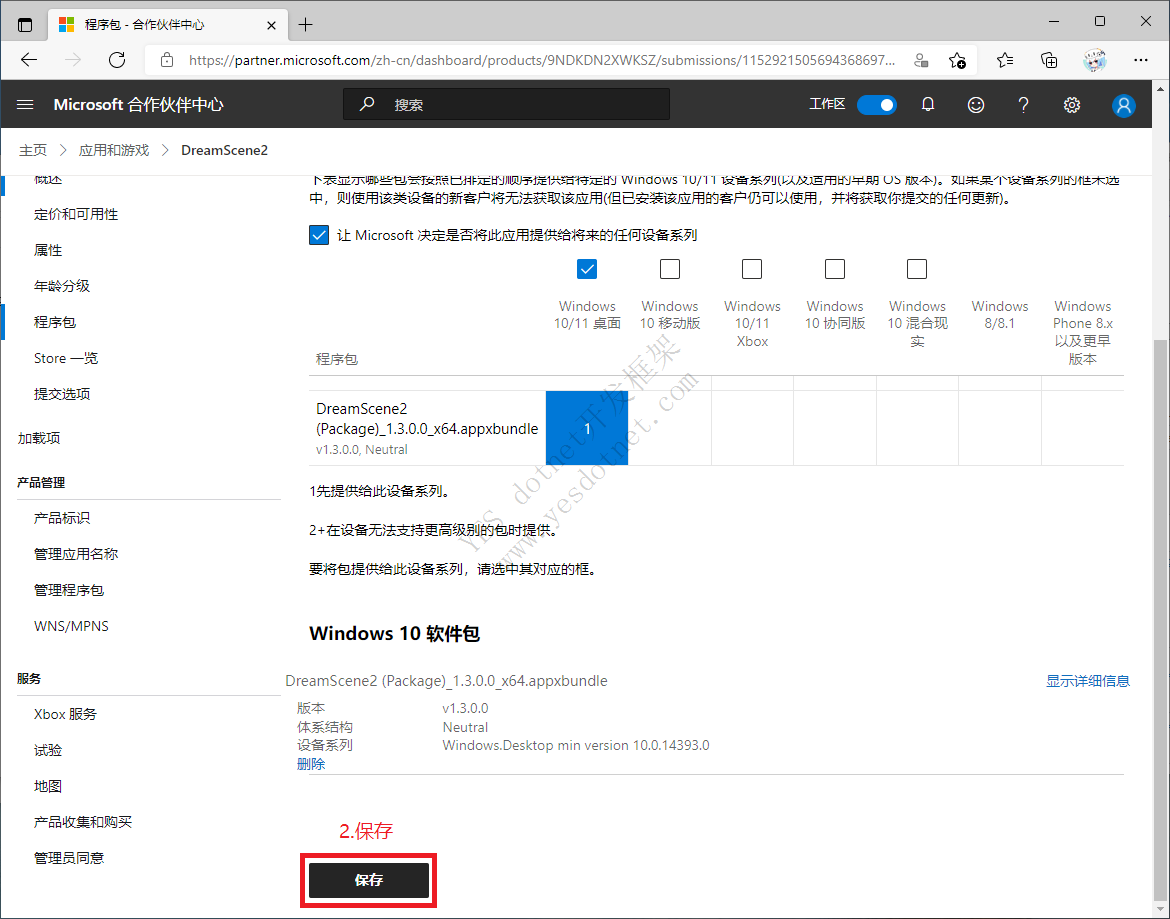Image resolution: width=1170 pixels, height=919 pixels.
Task: Reload the current page
Action: (x=117, y=60)
